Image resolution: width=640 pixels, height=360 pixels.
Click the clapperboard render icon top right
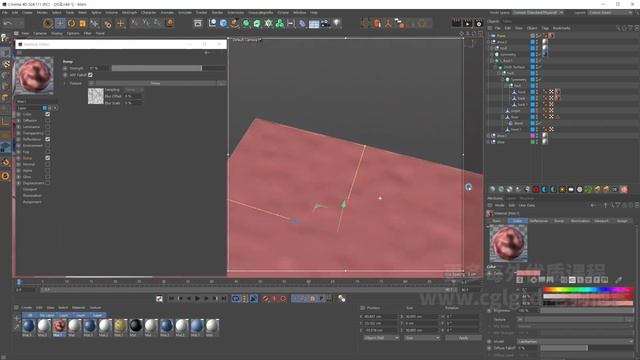tap(456, 23)
